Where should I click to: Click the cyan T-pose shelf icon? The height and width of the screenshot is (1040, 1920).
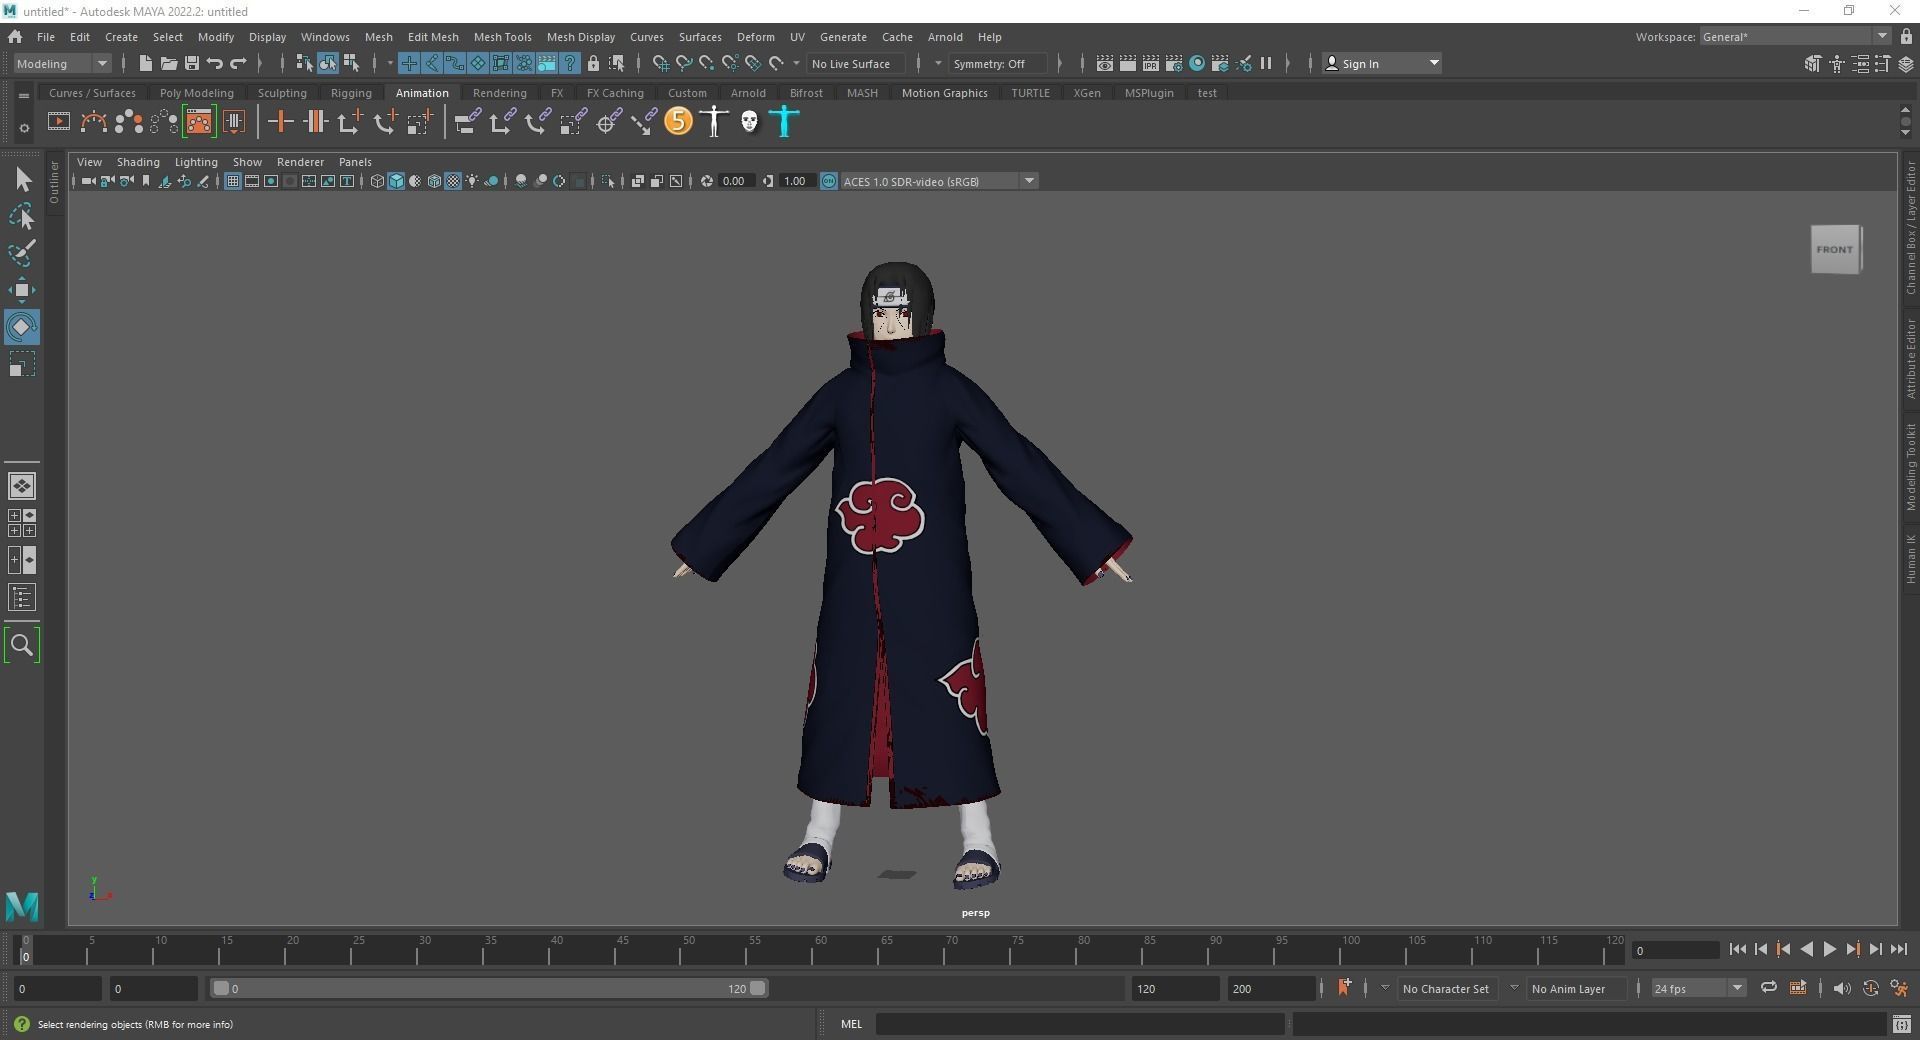point(785,122)
